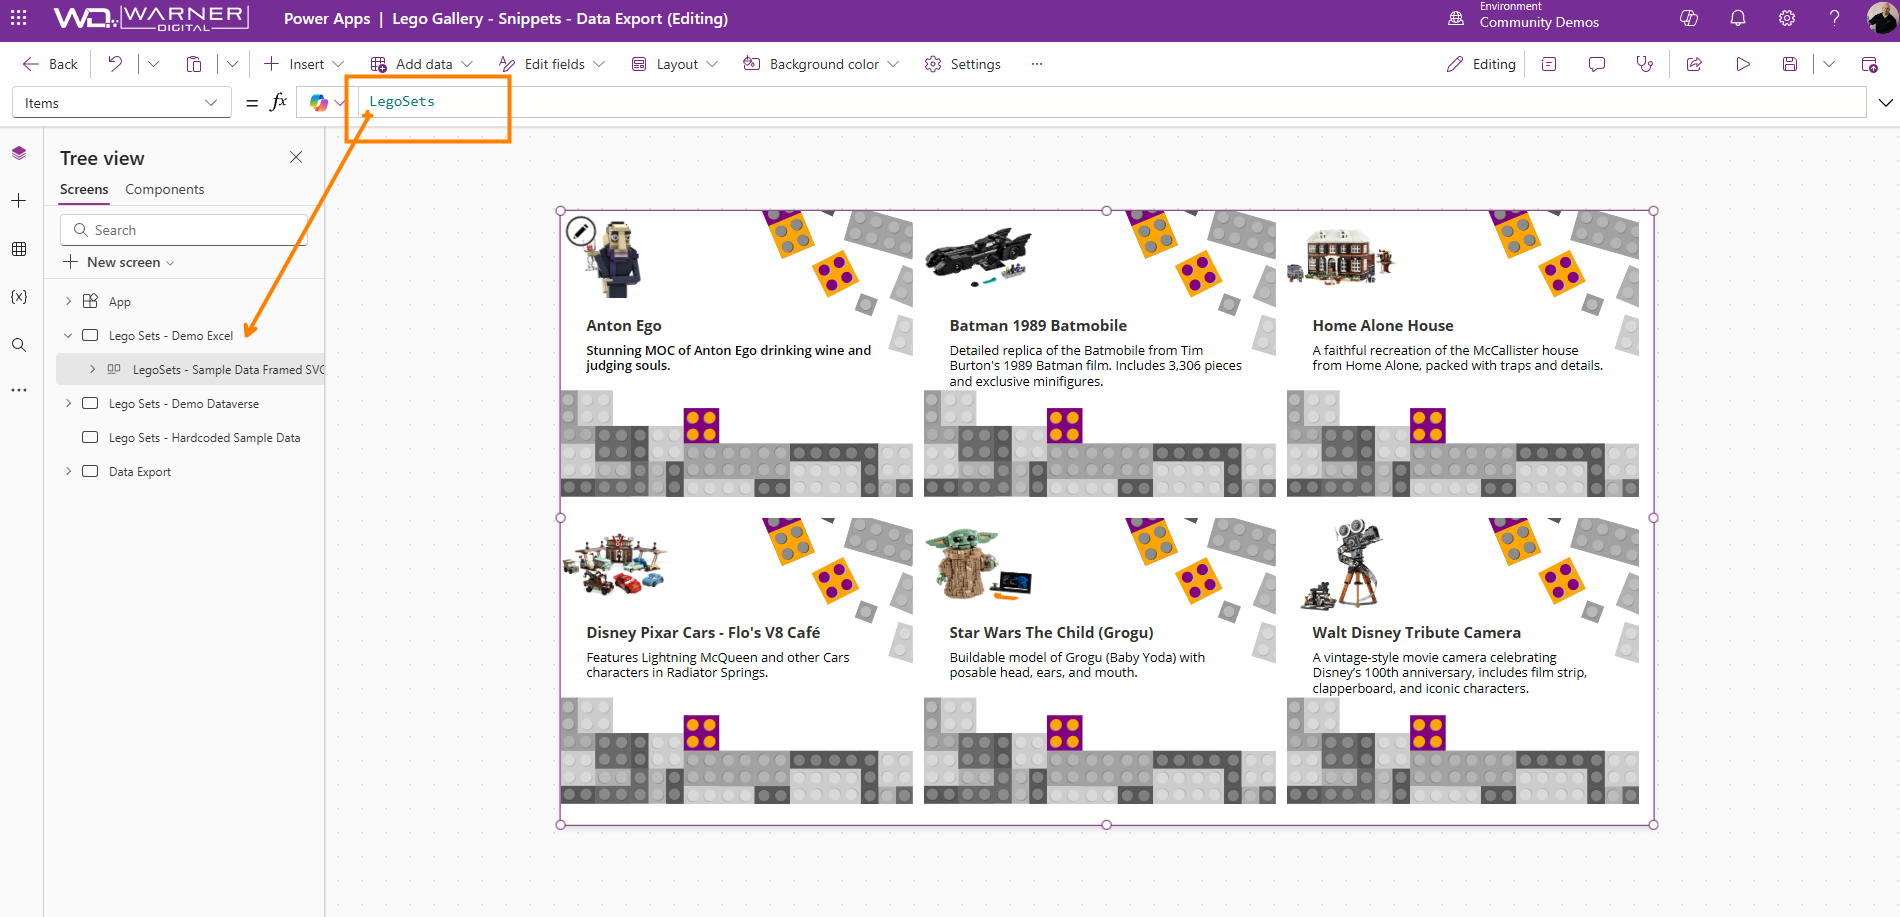The image size is (1900, 917).
Task: Click the Copilot icon in header
Action: point(1689,18)
